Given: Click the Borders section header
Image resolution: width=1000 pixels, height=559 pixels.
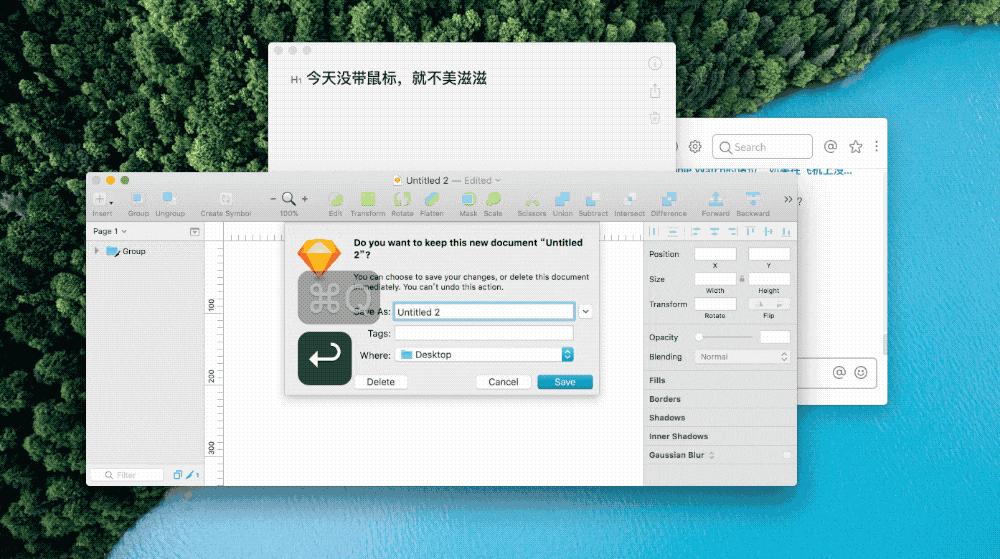Looking at the screenshot, I should [x=665, y=399].
